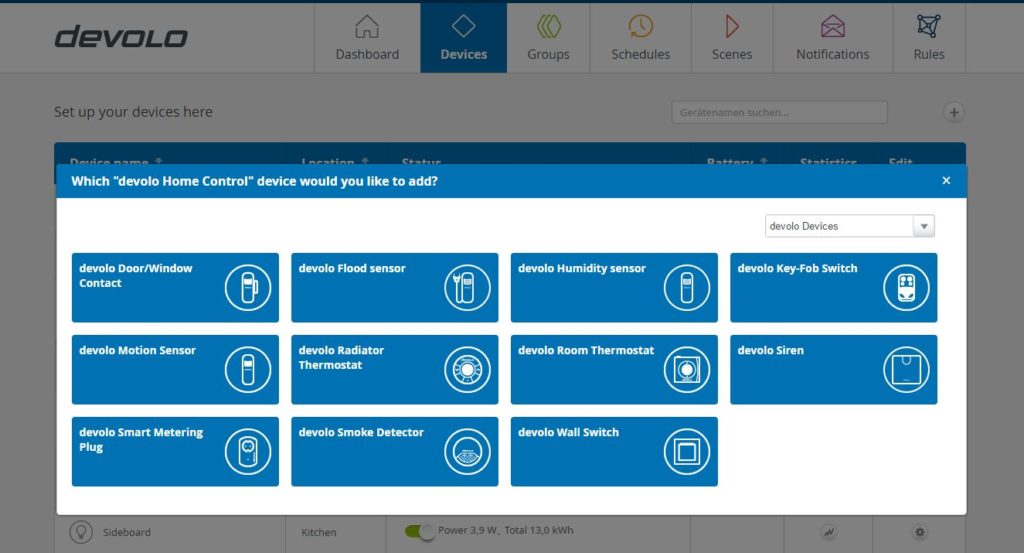Click the Wall Switch device icon

[x=686, y=451]
